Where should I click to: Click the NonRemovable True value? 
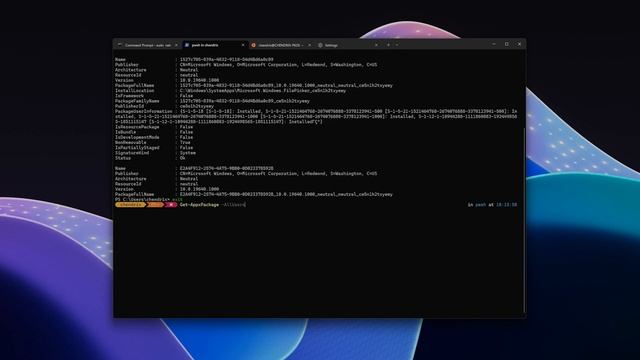click(185, 142)
